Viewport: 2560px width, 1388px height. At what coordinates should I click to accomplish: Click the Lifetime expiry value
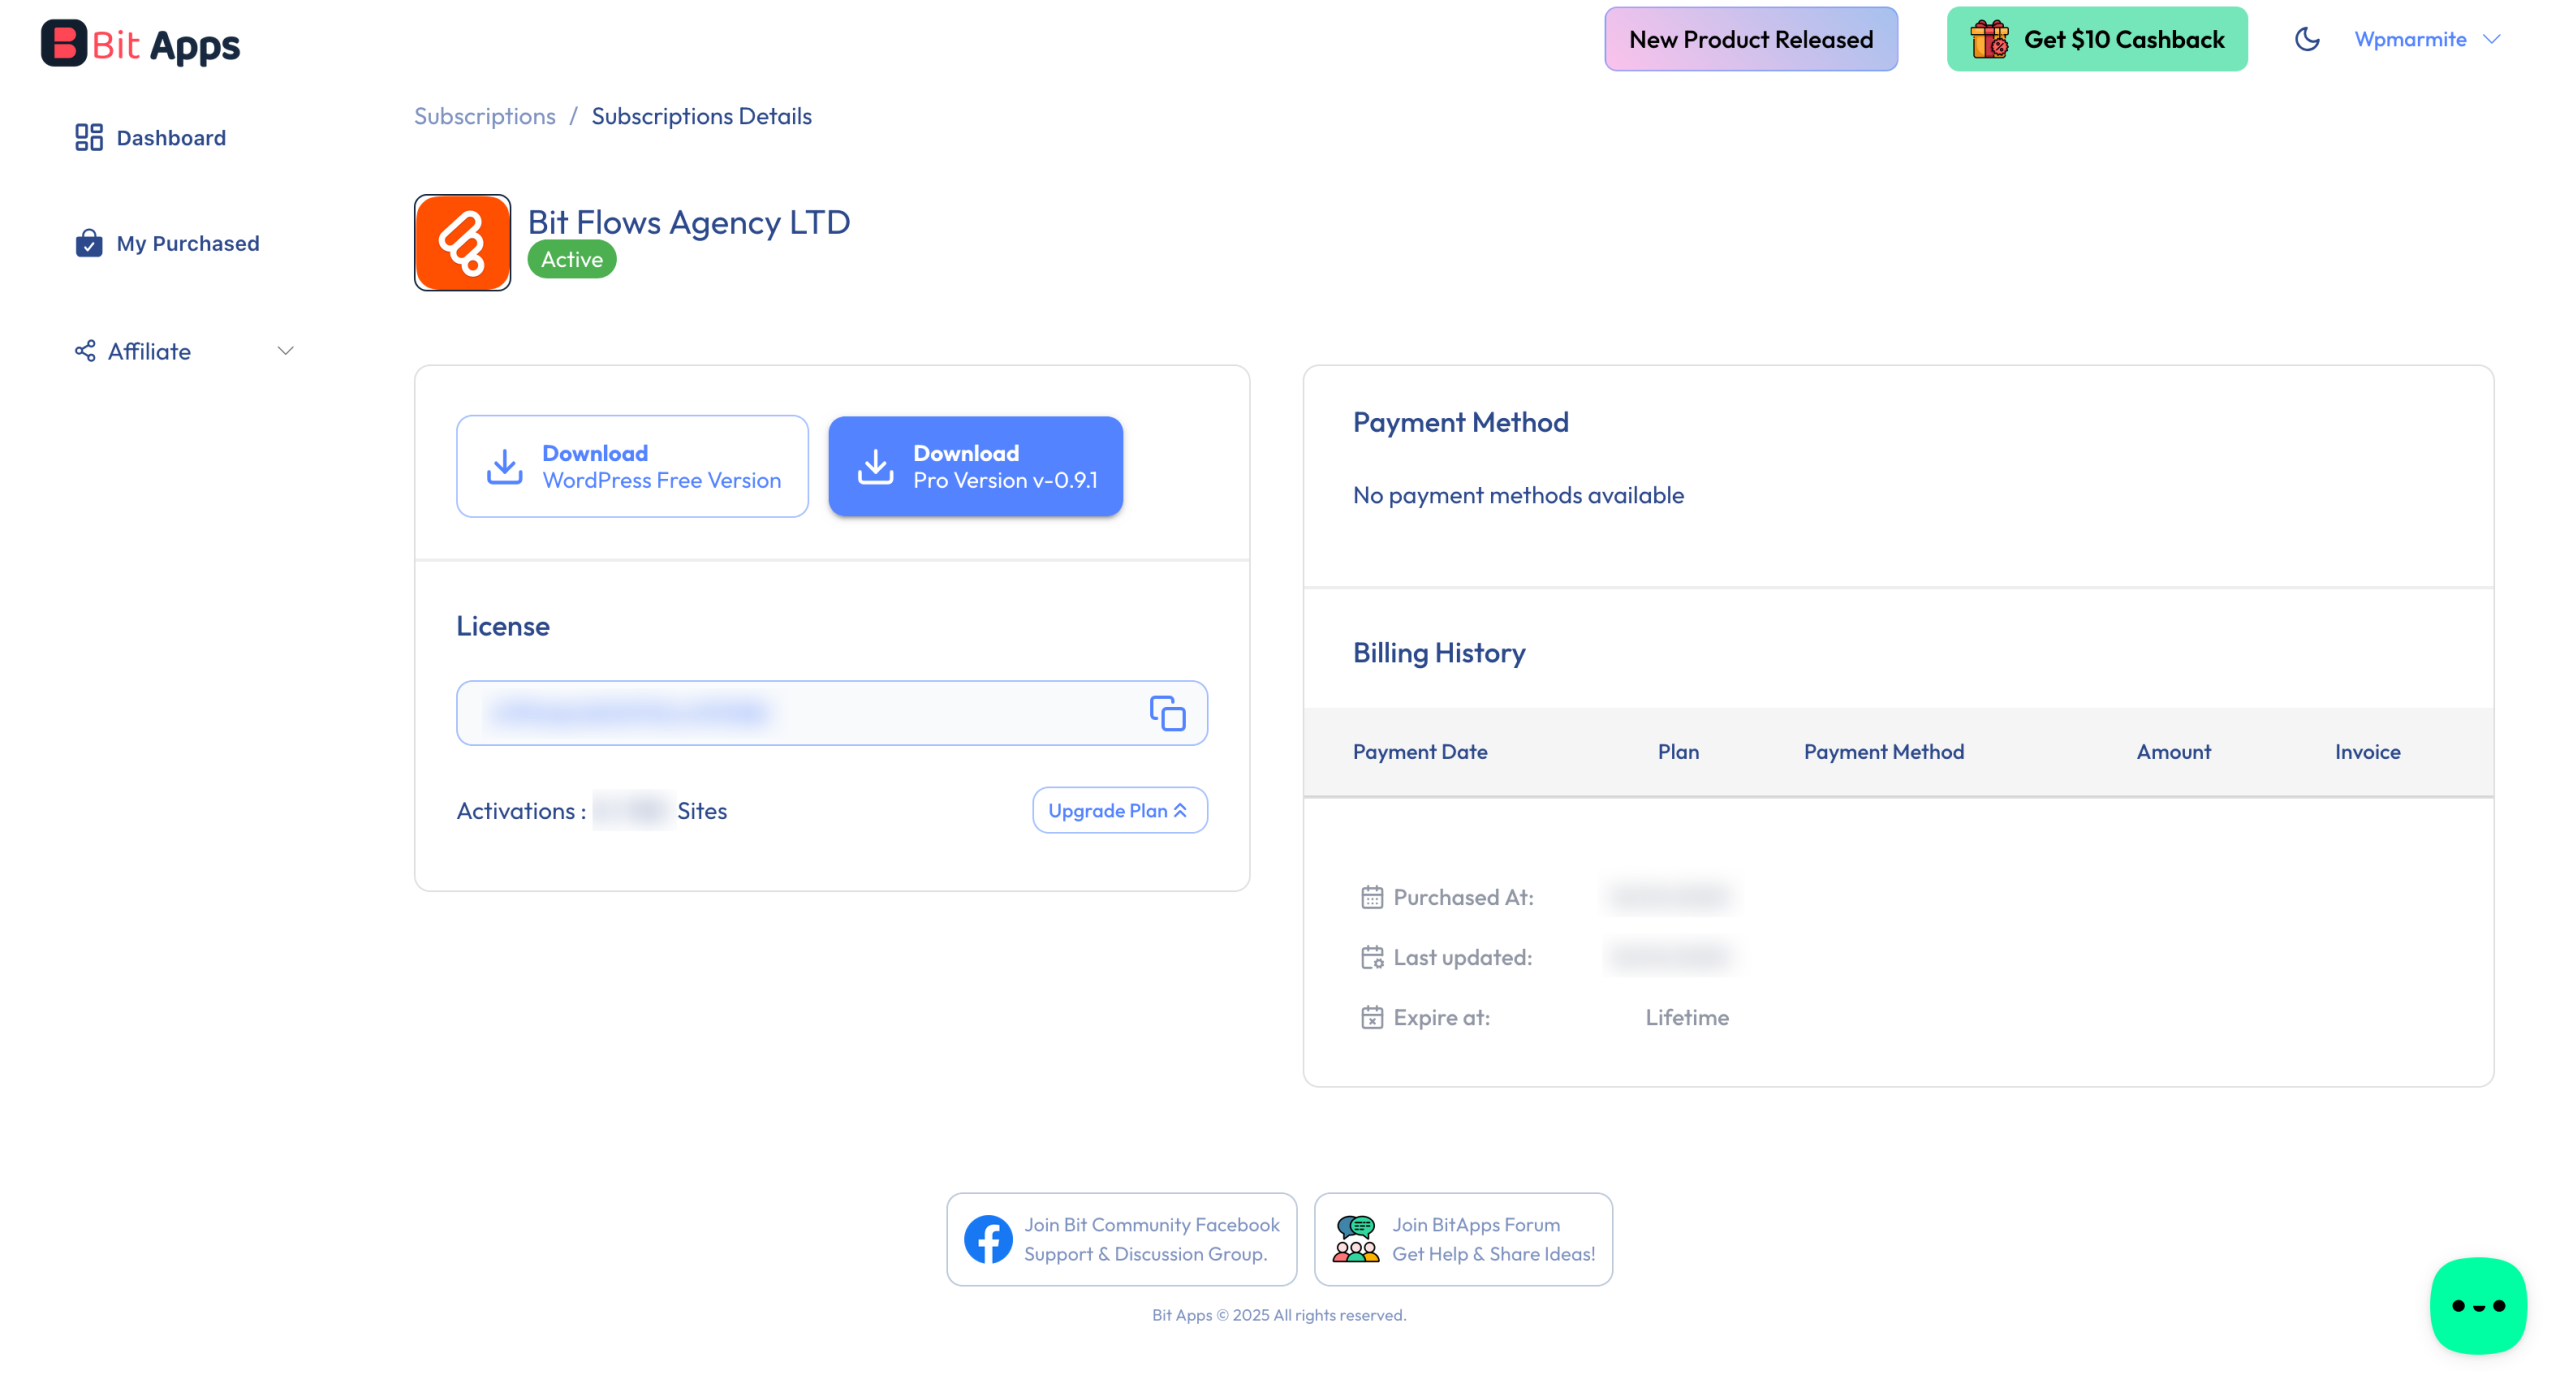point(1687,1017)
